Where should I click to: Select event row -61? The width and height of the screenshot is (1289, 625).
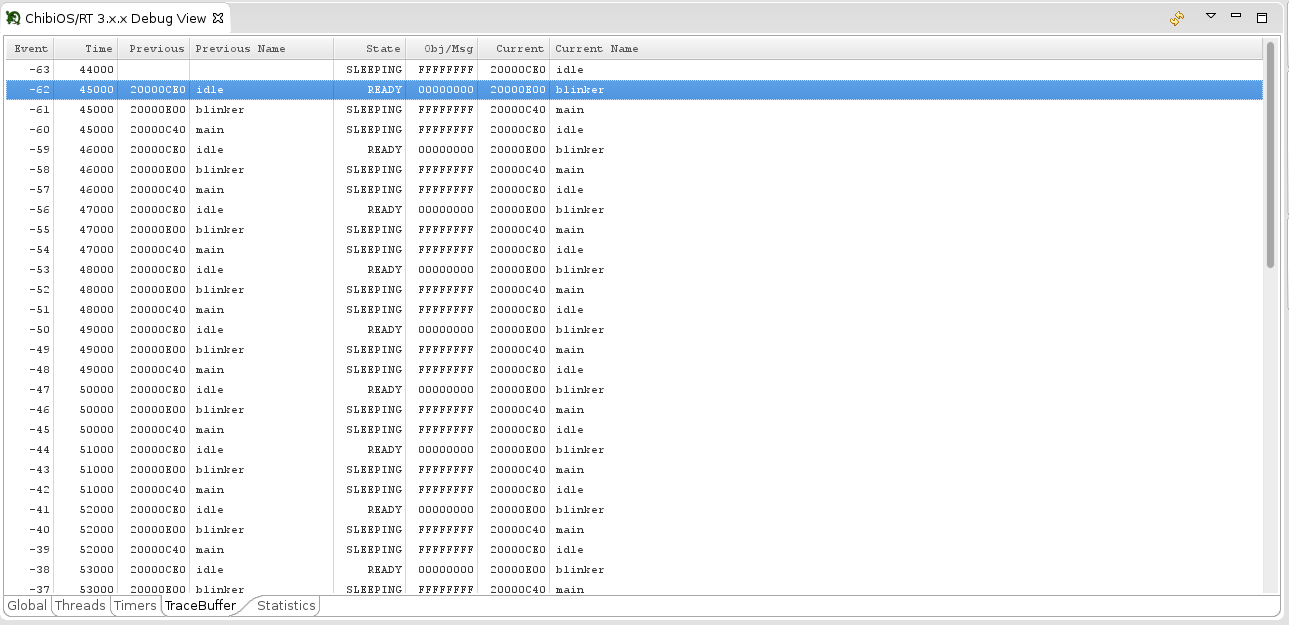point(634,110)
